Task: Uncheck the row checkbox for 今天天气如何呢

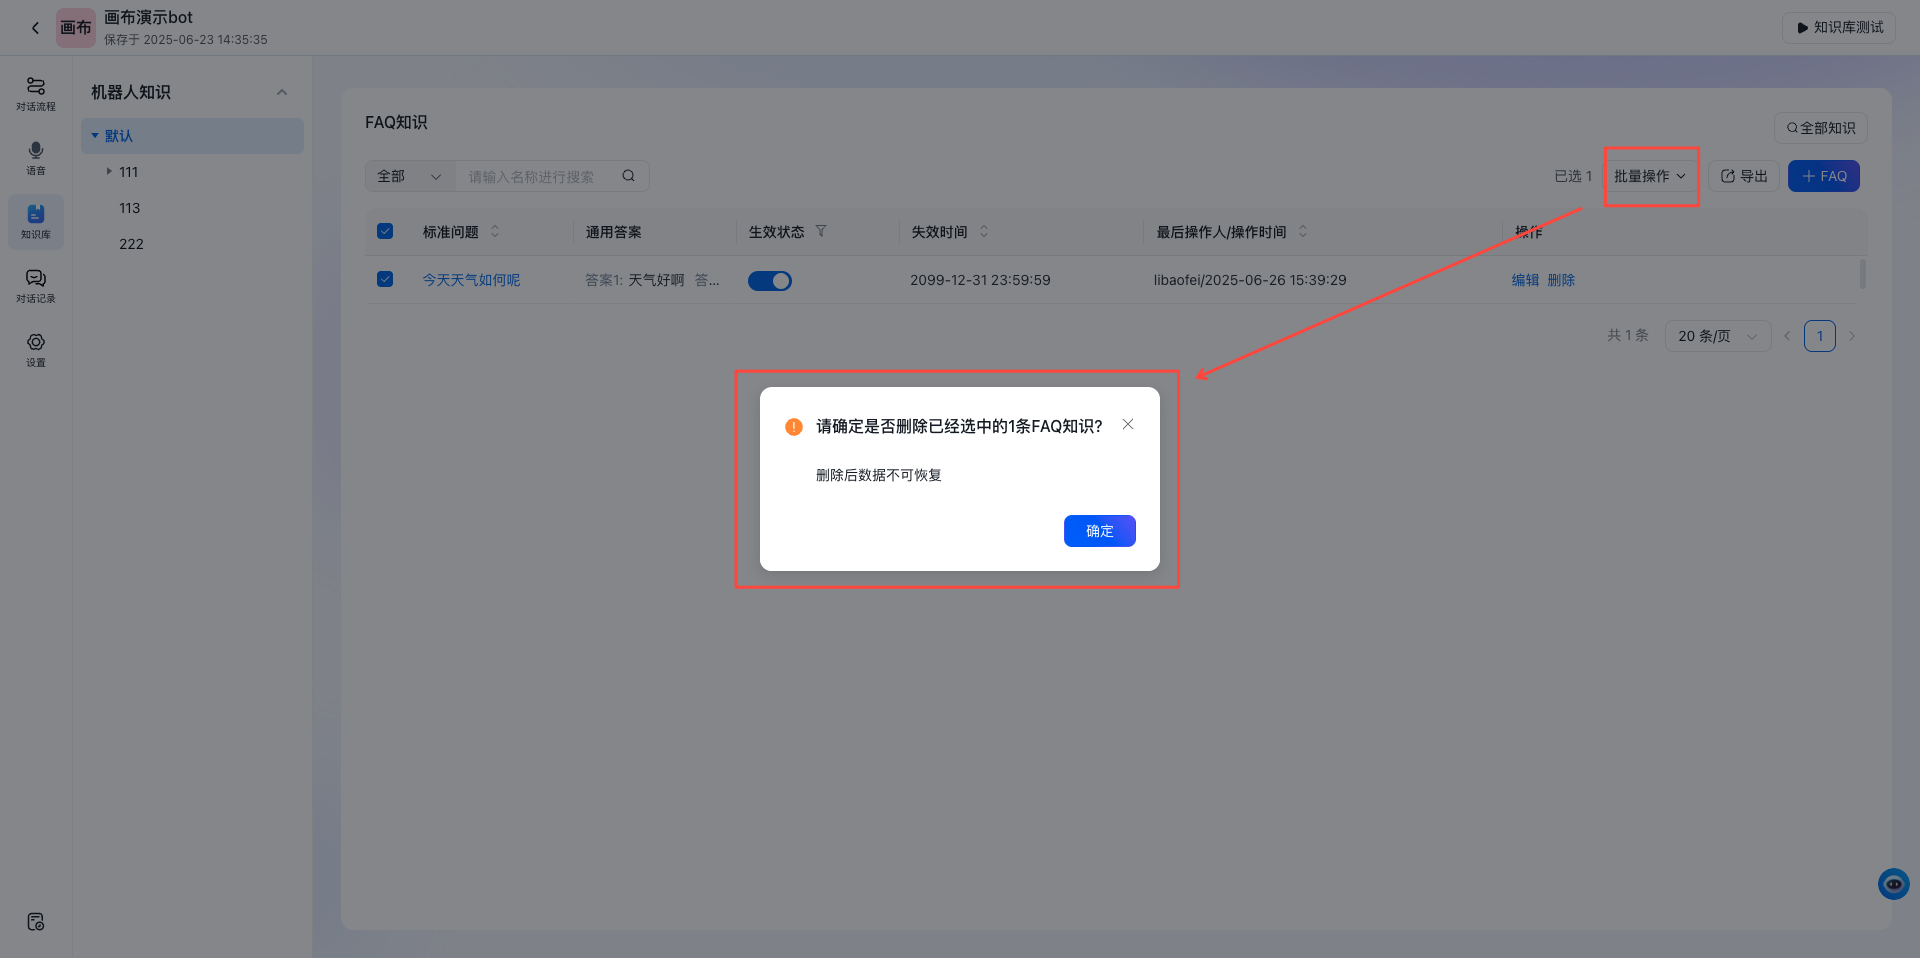Action: point(385,279)
